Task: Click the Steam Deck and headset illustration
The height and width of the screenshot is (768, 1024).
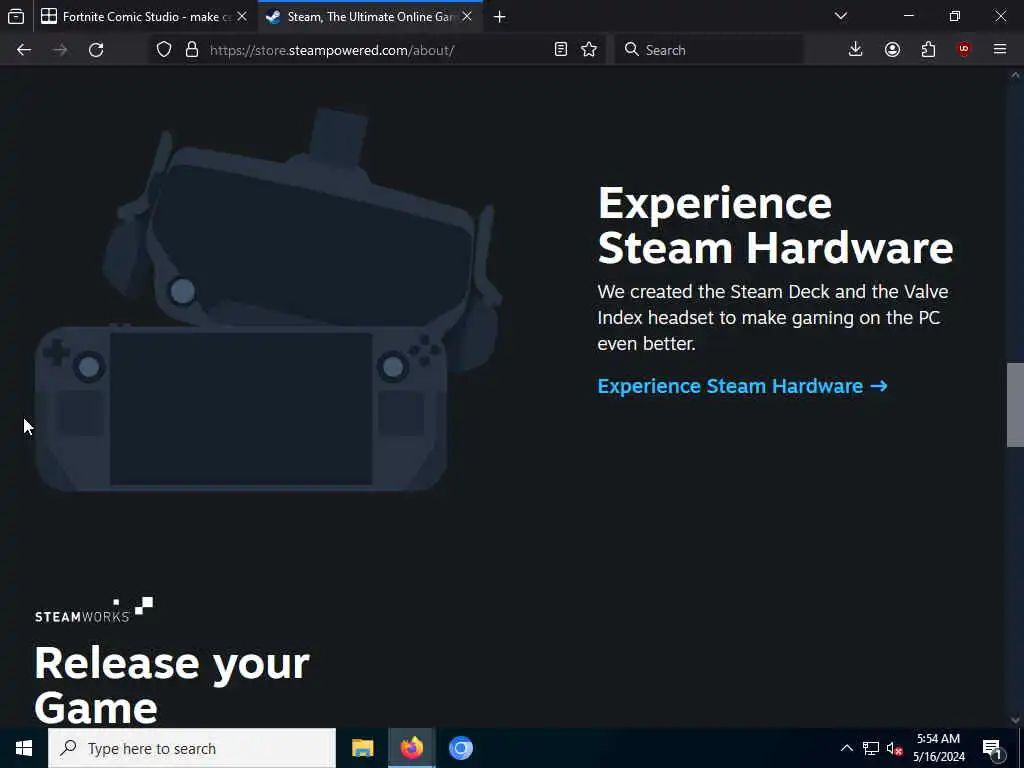Action: (268, 300)
